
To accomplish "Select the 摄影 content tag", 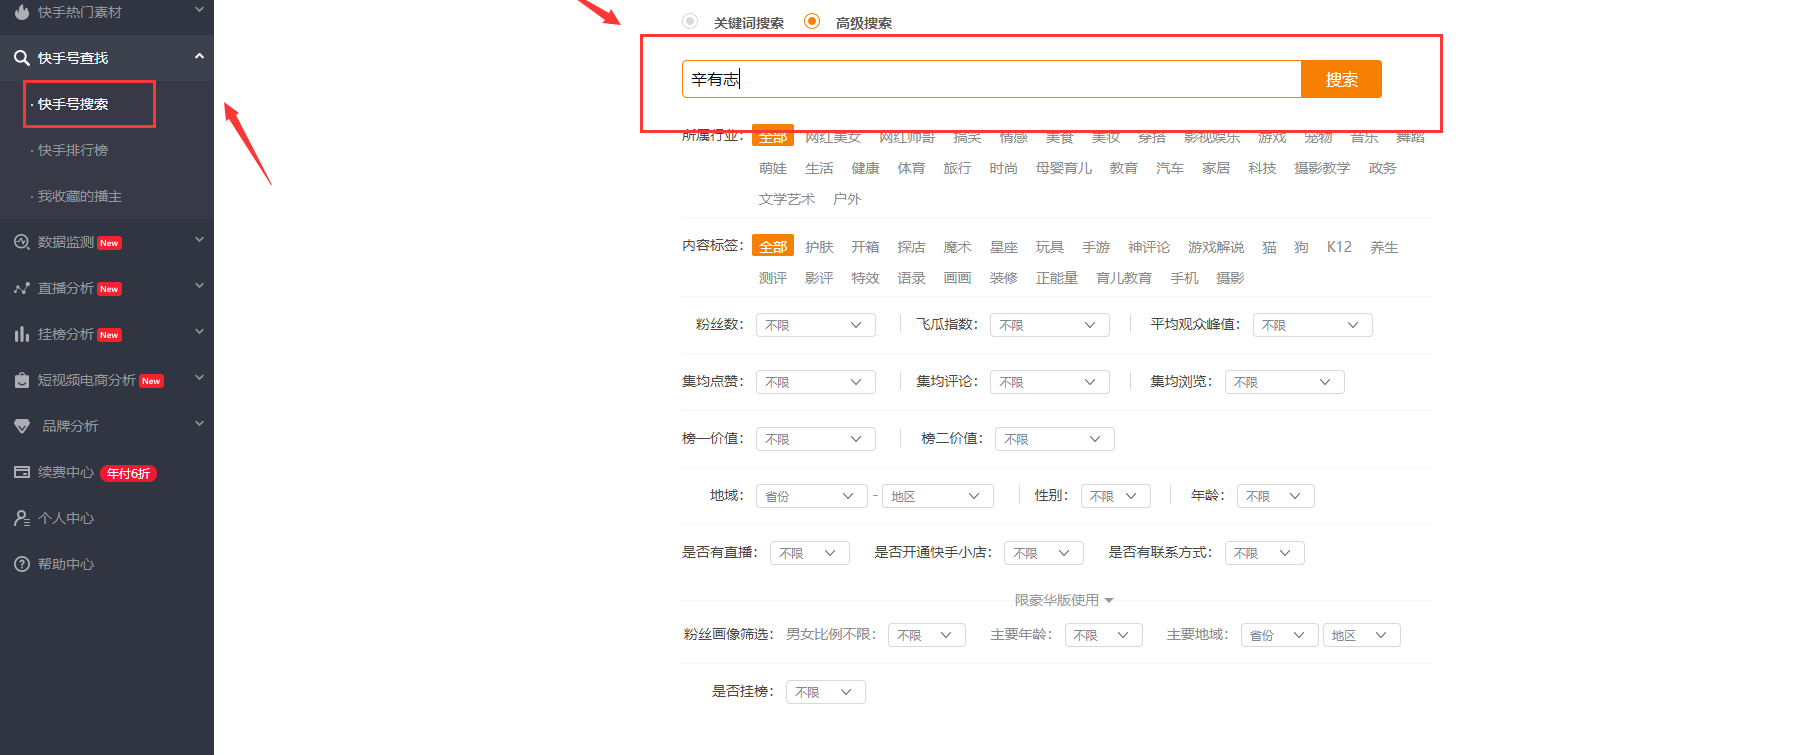I will pos(1230,278).
